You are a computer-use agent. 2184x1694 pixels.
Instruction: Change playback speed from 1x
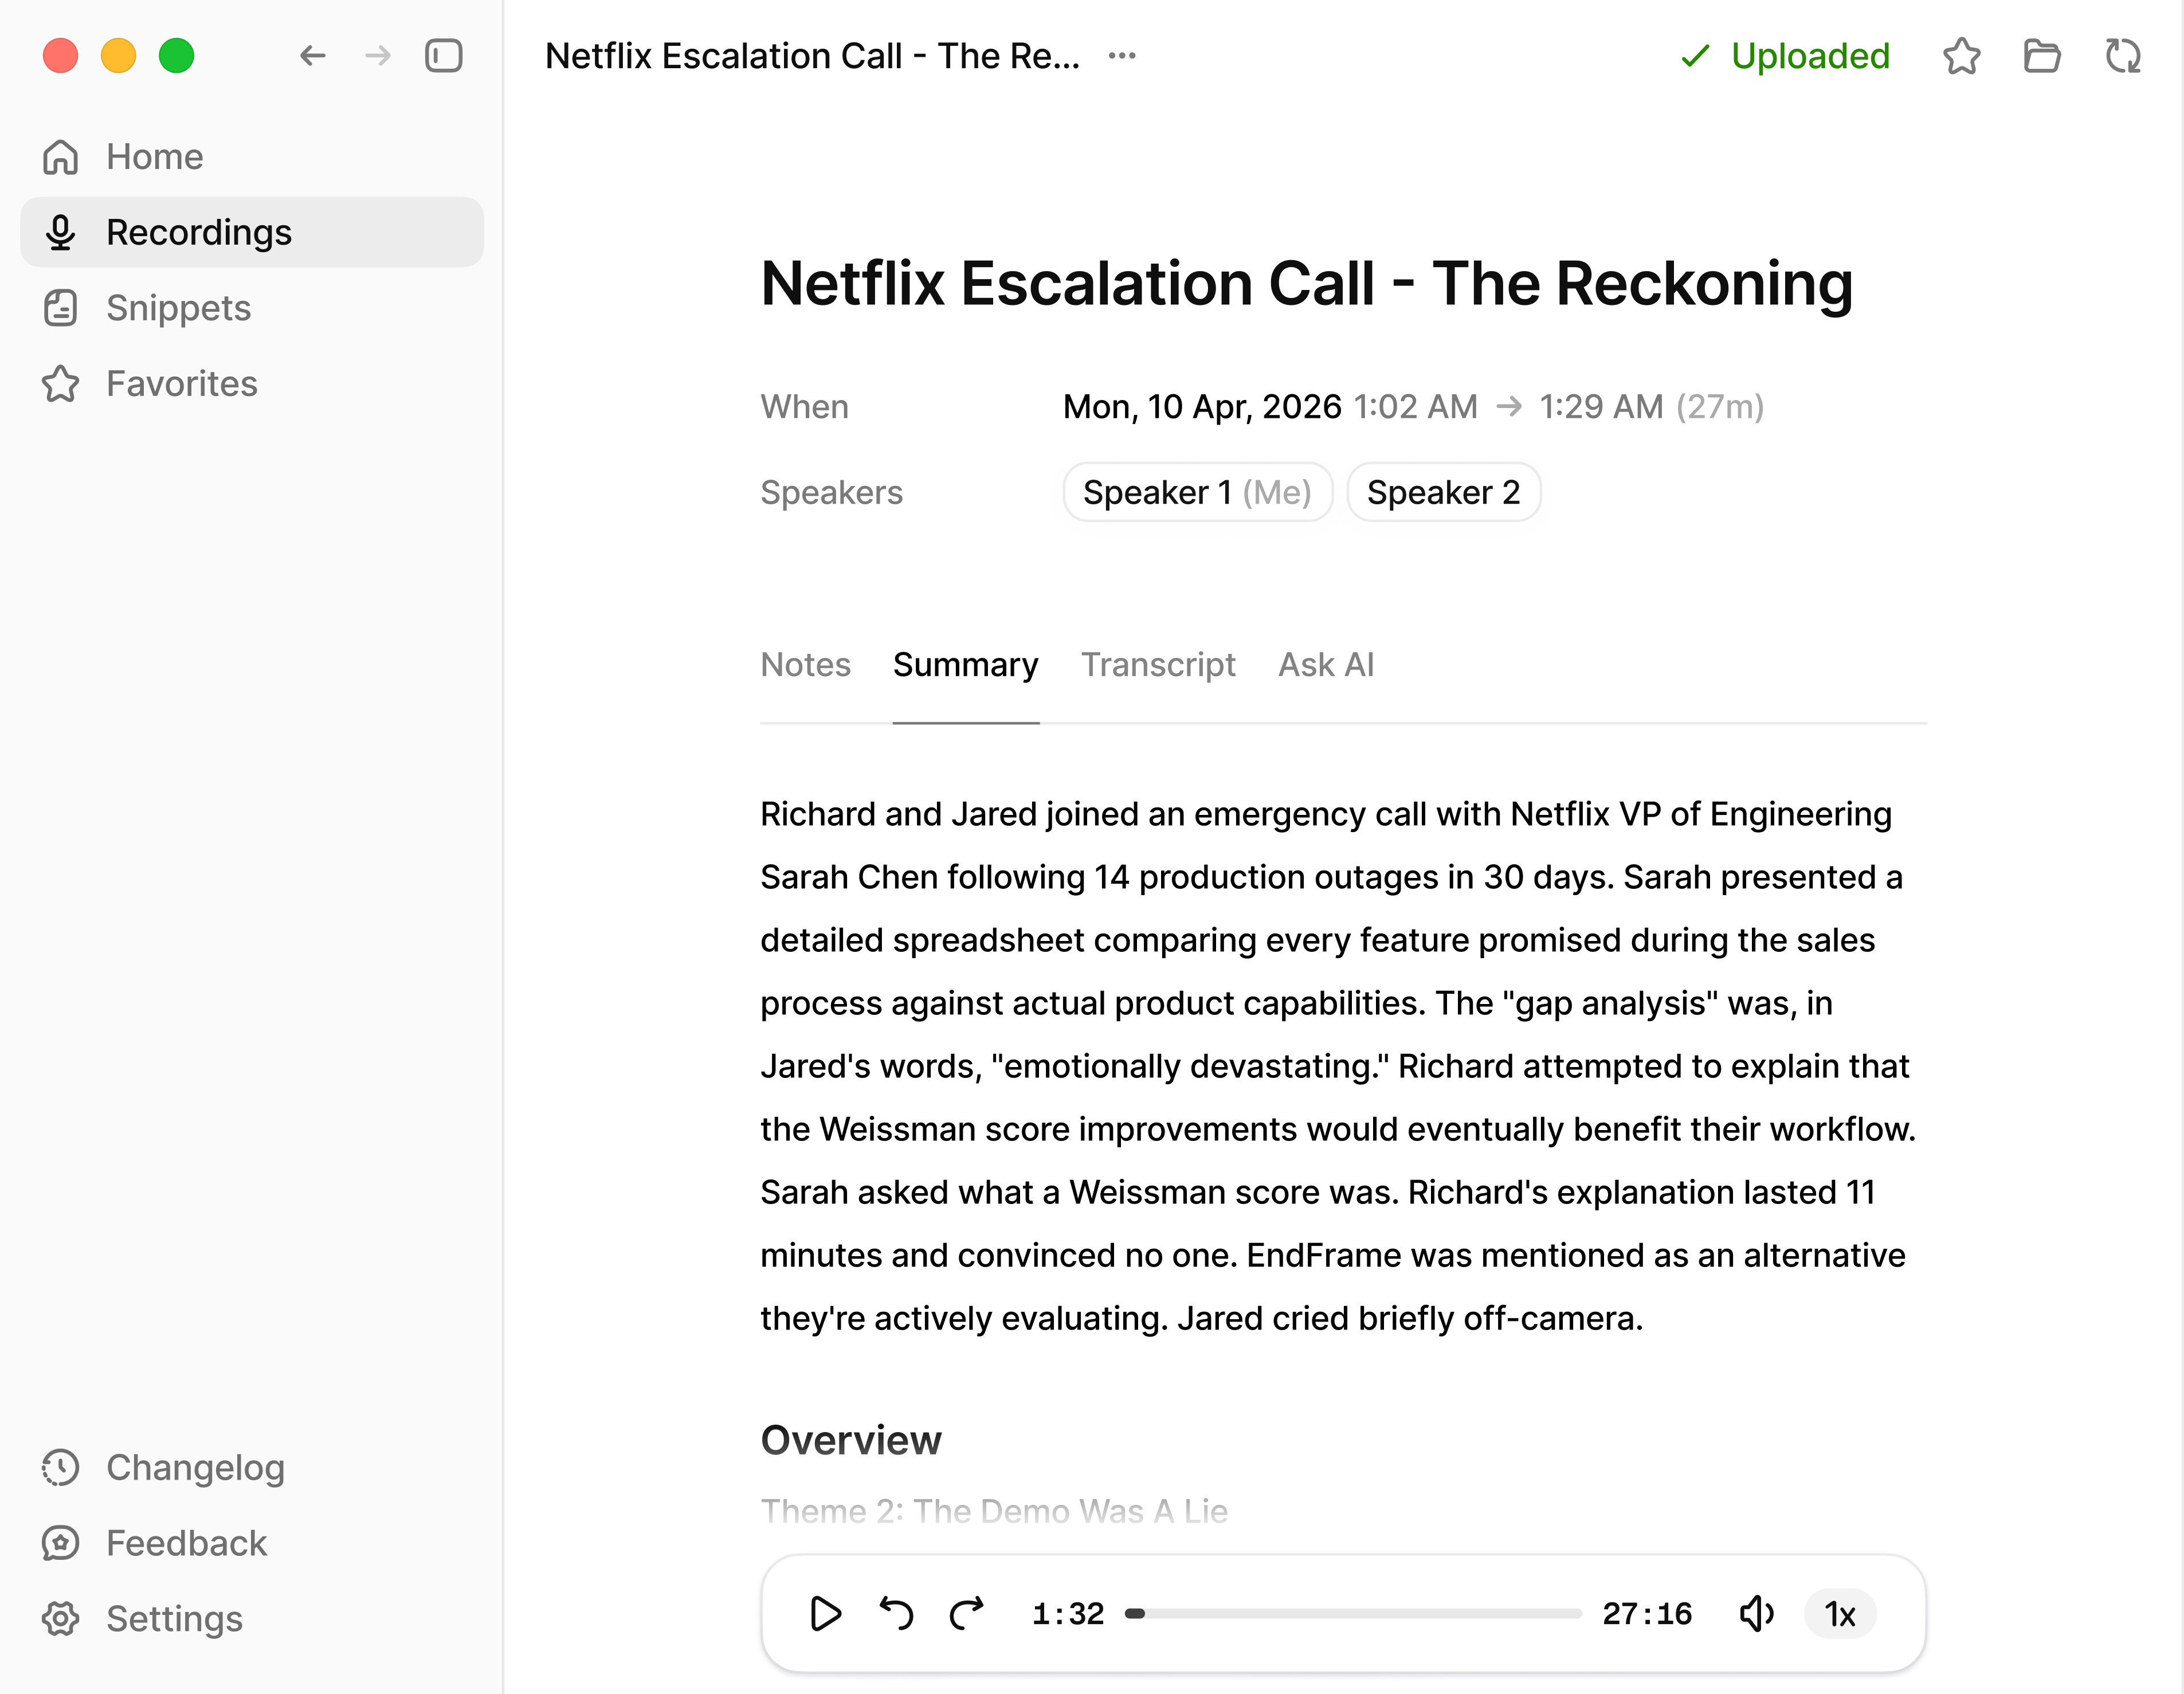click(x=1840, y=1613)
